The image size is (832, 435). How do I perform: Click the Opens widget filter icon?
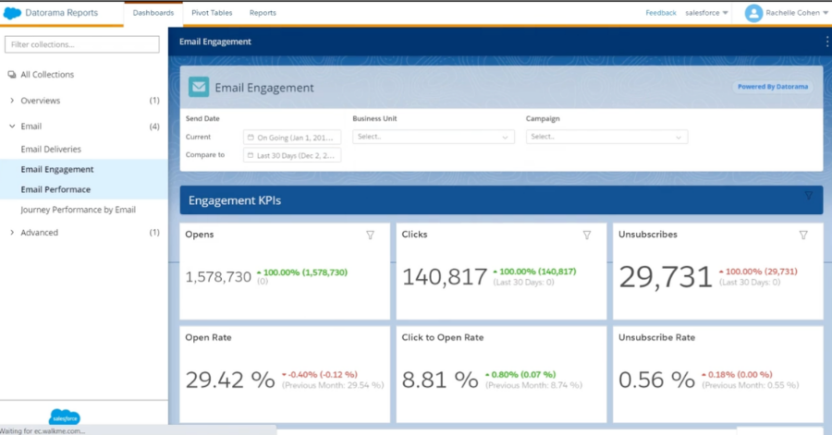(x=370, y=235)
